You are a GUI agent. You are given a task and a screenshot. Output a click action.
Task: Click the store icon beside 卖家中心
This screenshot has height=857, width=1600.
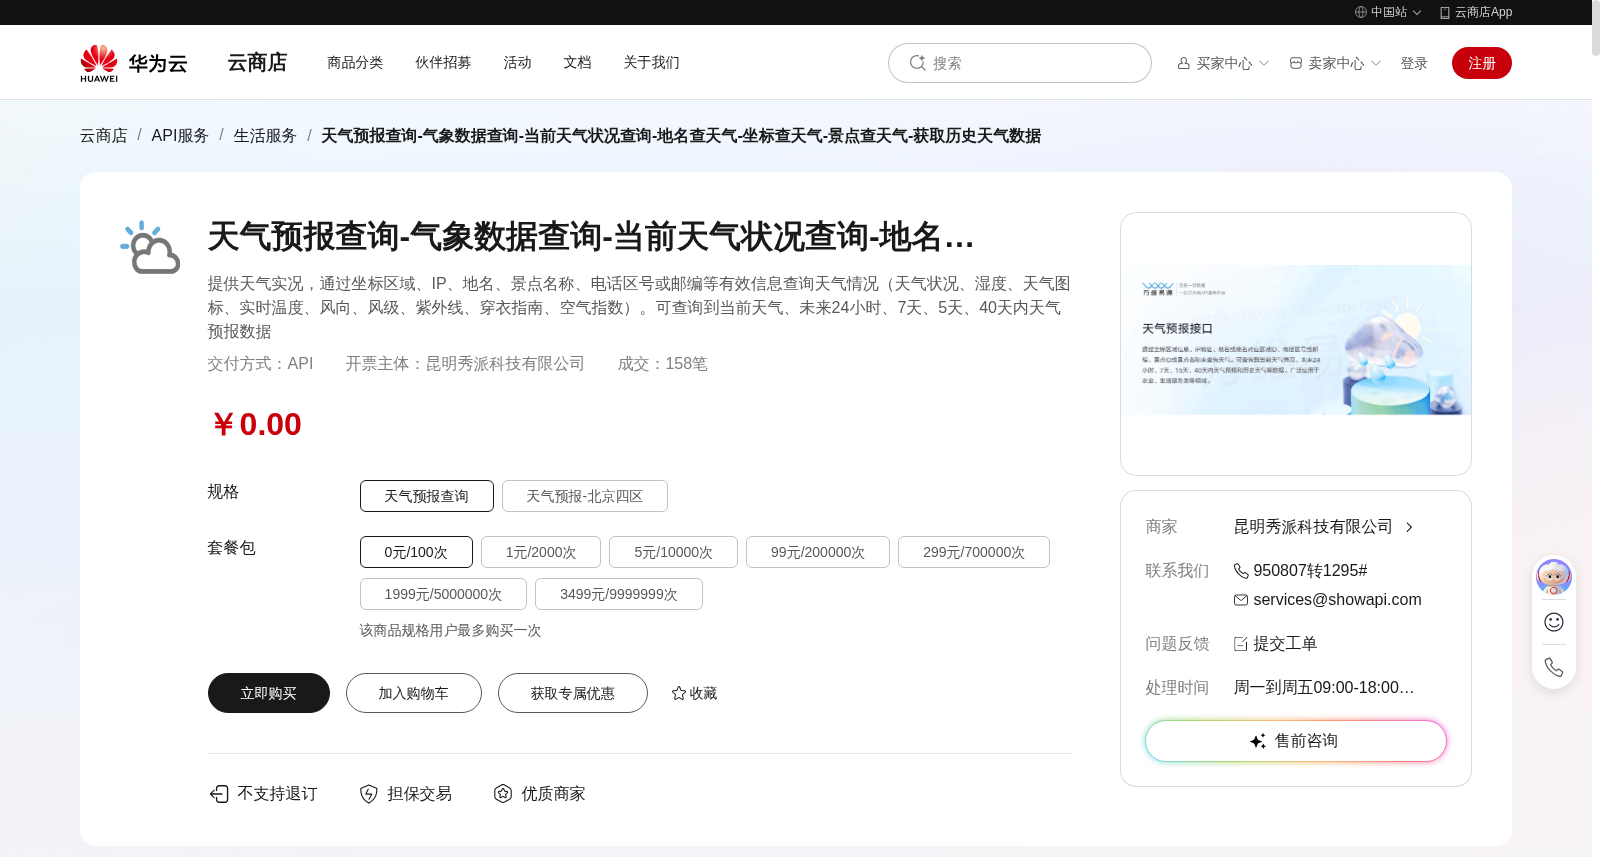pyautogui.click(x=1296, y=63)
